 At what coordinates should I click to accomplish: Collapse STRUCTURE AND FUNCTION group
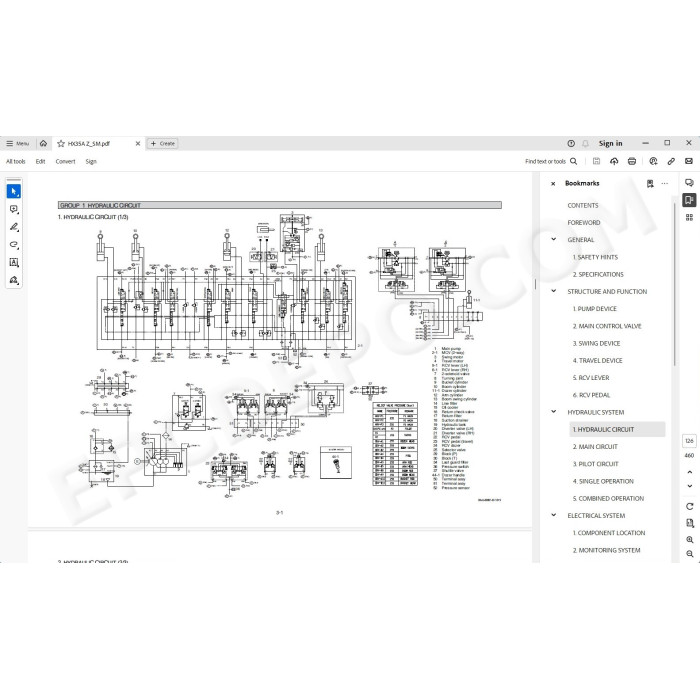pyautogui.click(x=554, y=291)
